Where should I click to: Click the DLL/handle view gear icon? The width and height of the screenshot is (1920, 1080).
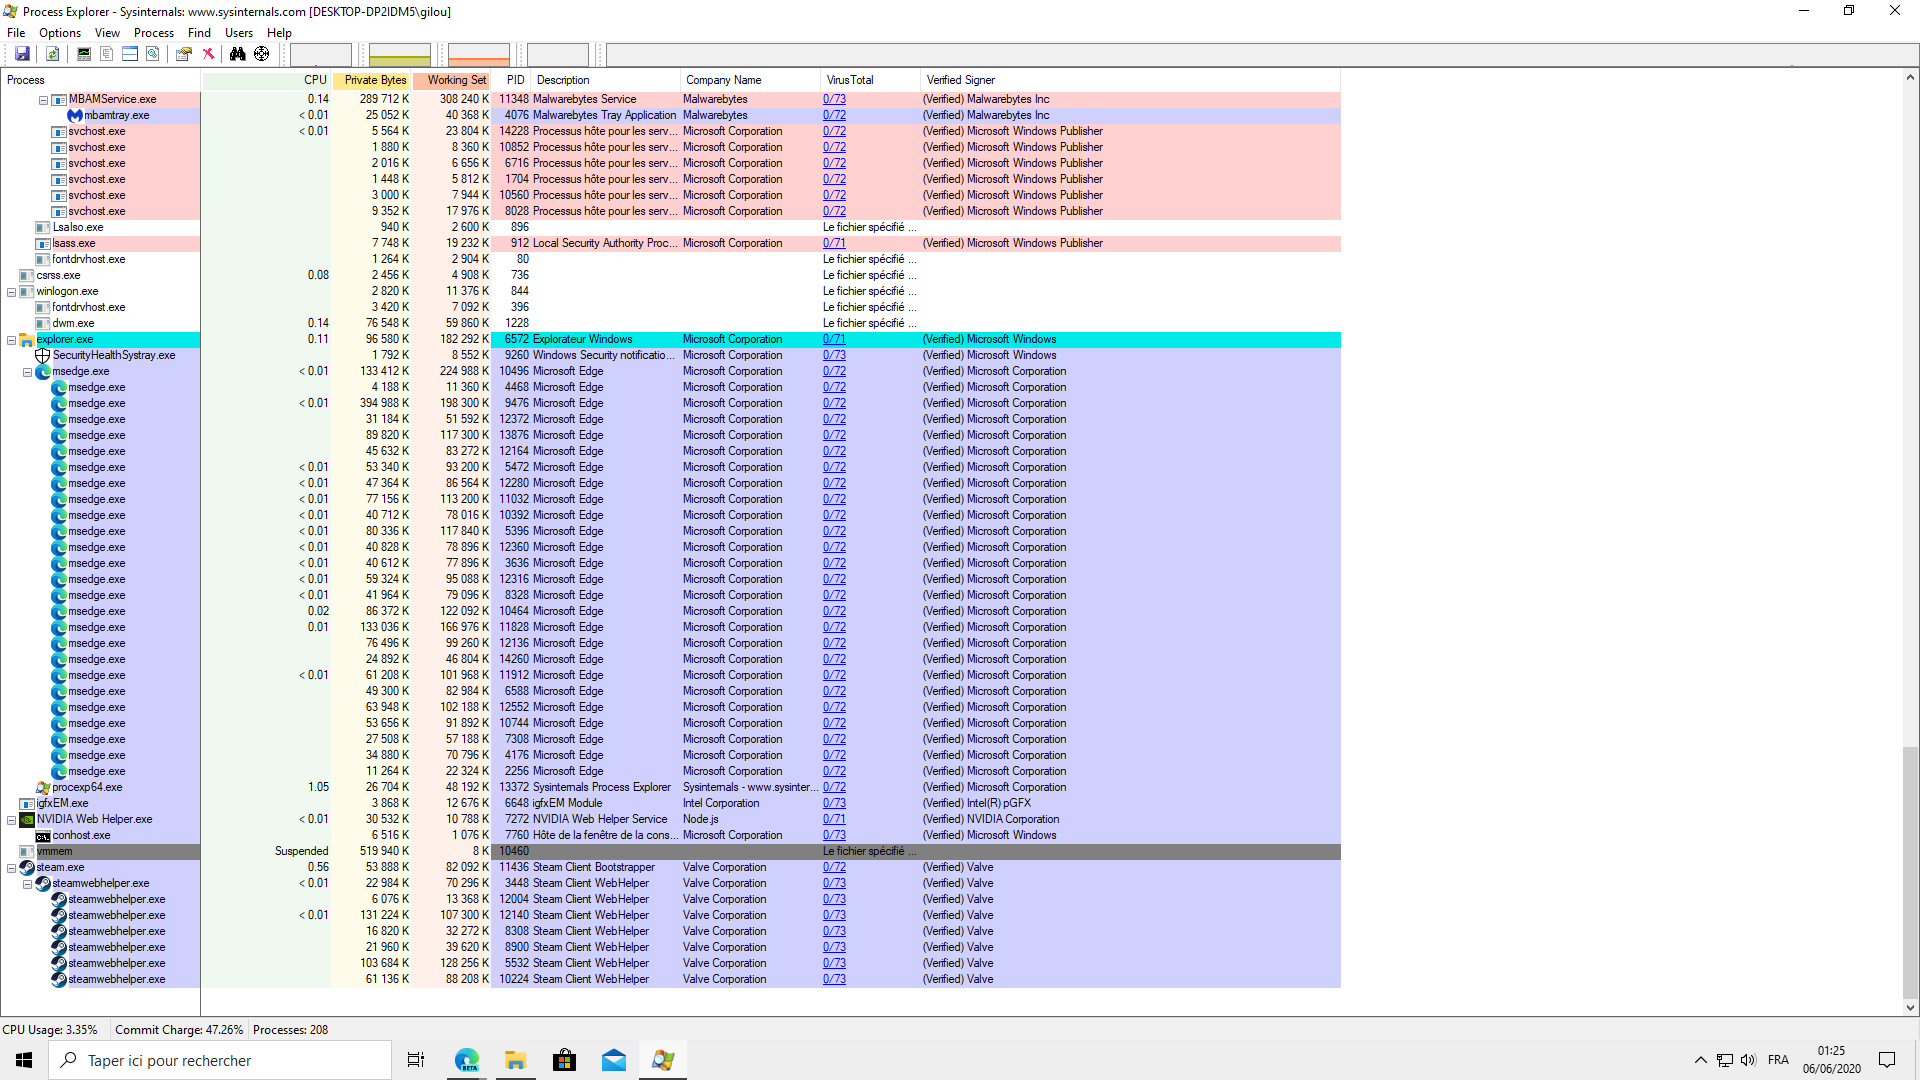153,54
